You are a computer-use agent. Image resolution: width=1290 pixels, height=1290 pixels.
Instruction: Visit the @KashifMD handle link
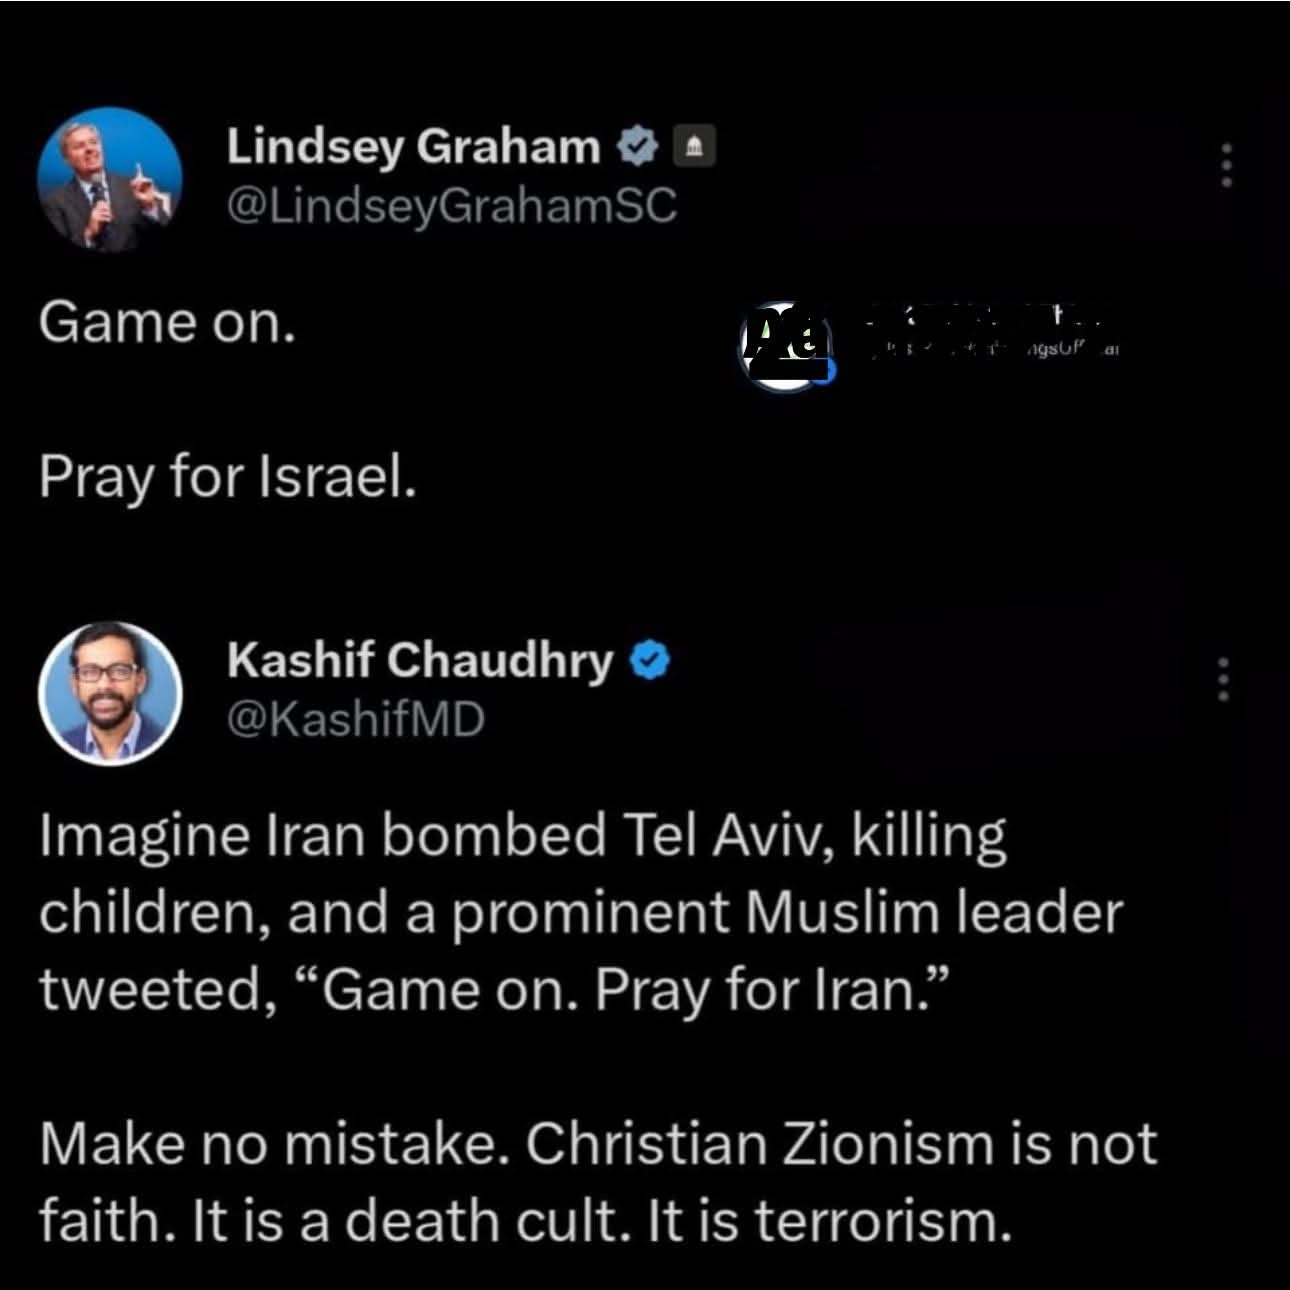pyautogui.click(x=356, y=719)
